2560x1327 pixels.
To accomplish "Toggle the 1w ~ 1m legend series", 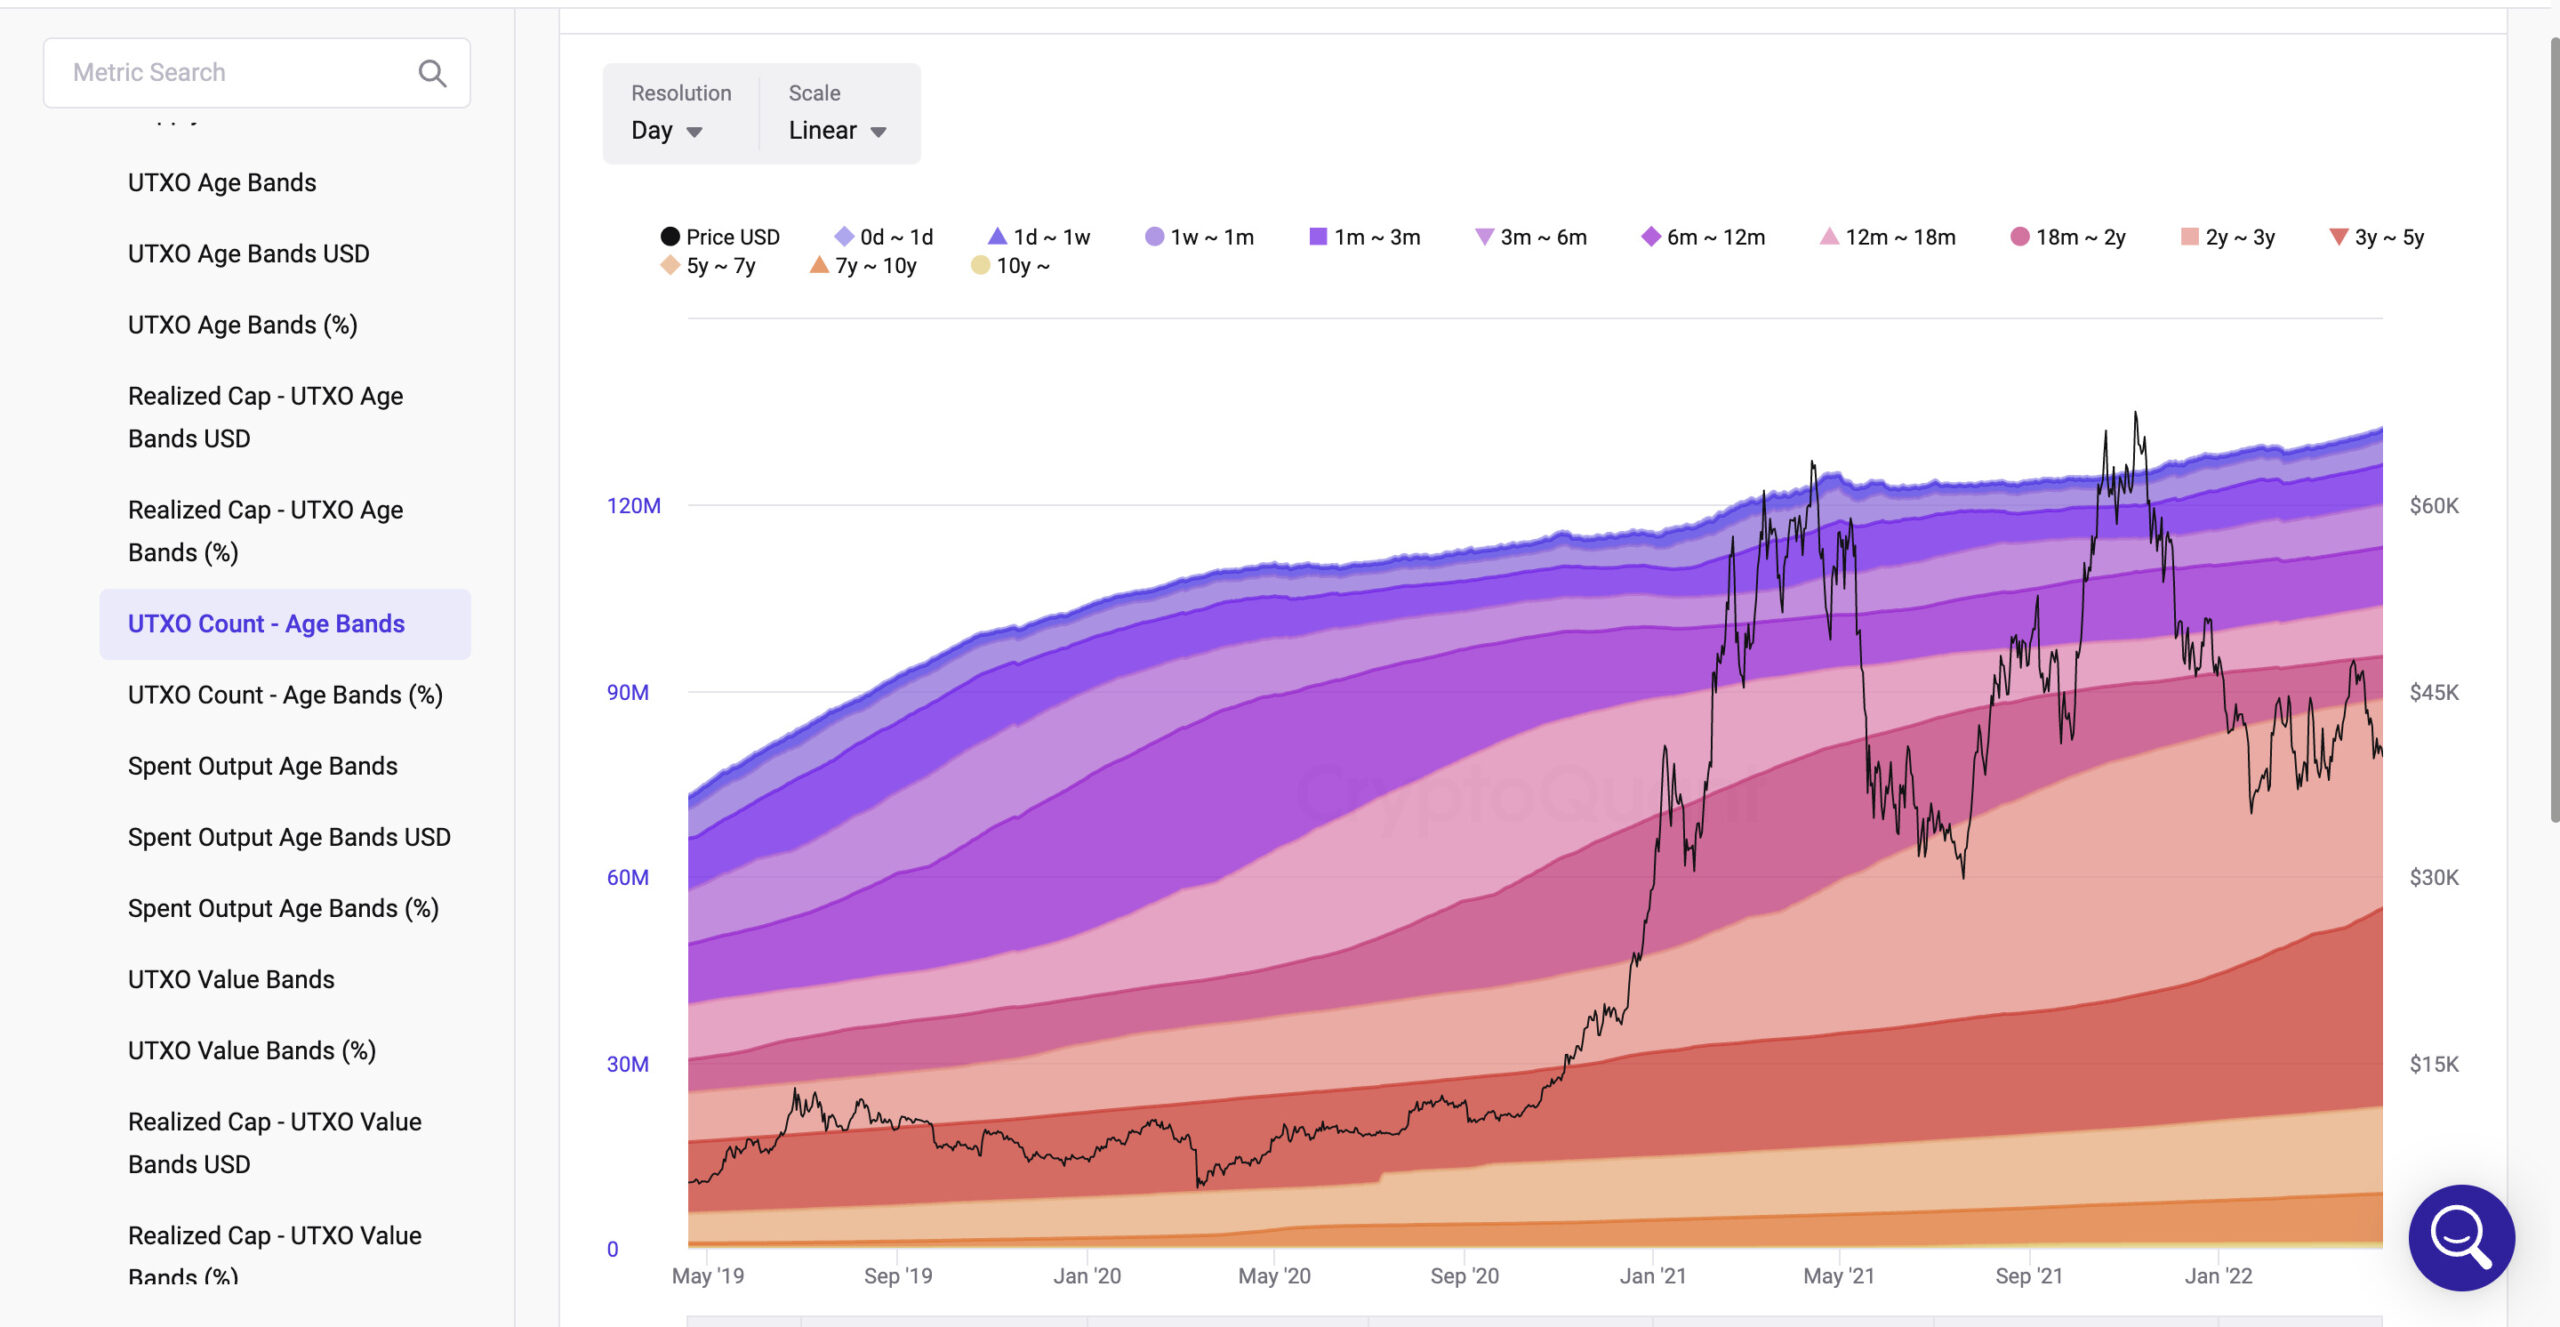I will click(1200, 237).
